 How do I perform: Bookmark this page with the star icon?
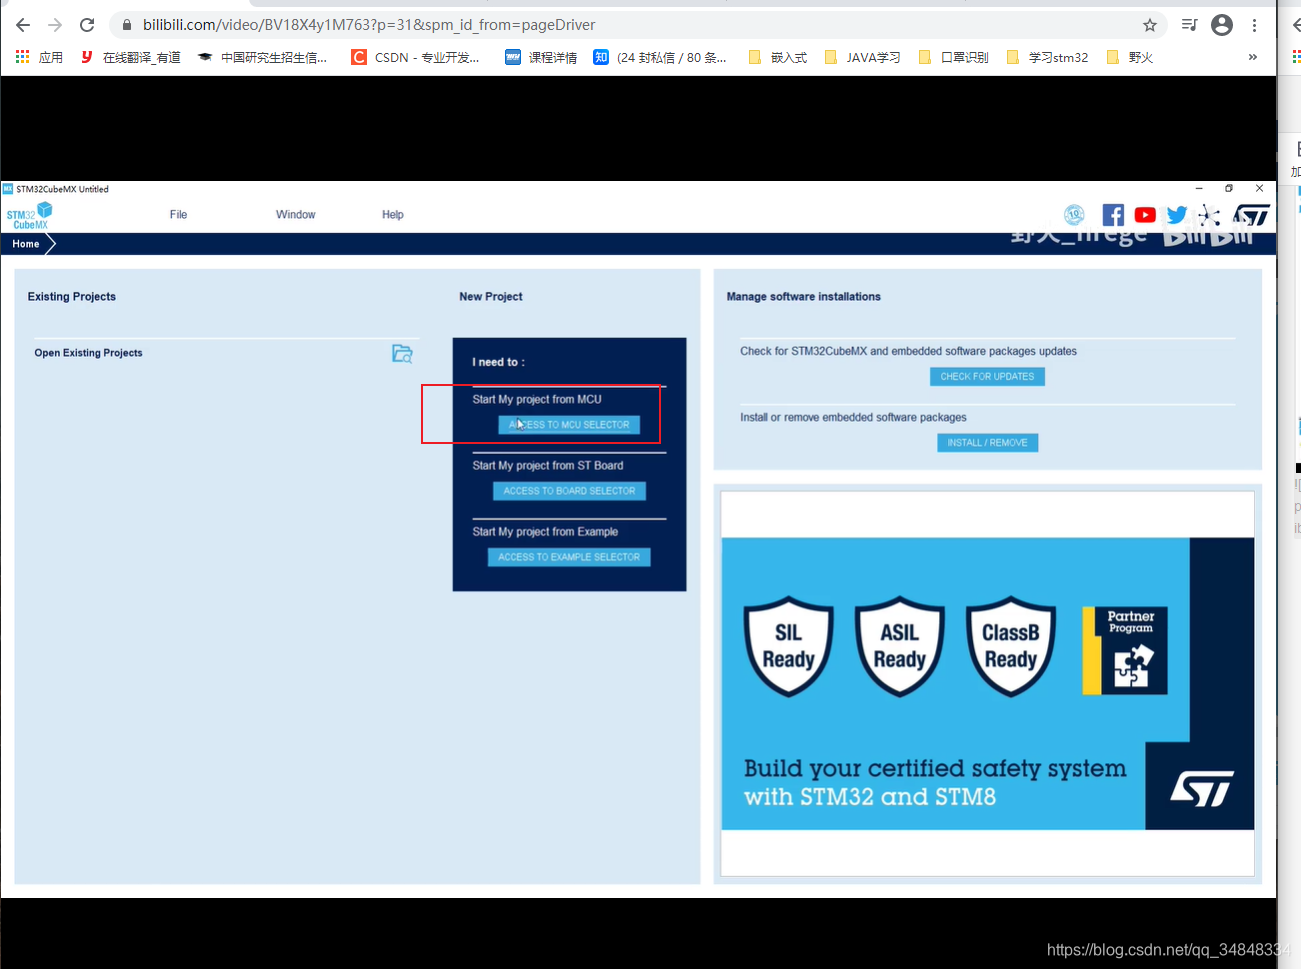coord(1150,25)
